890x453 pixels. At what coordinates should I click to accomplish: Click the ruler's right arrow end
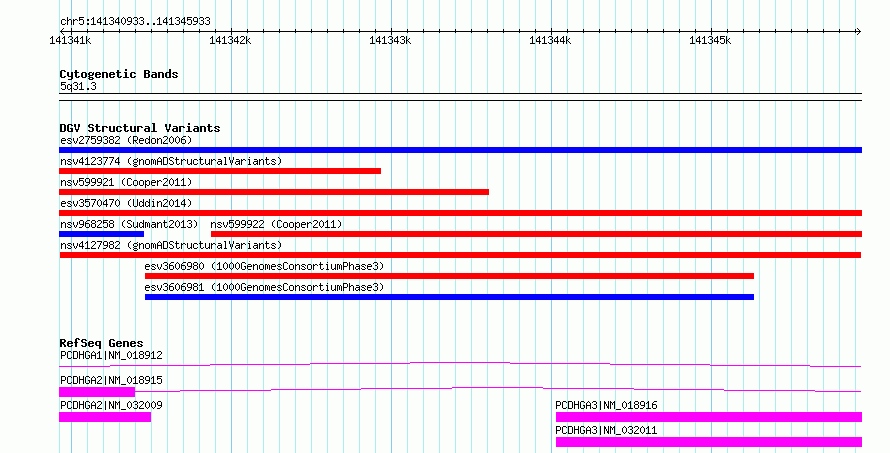point(858,32)
